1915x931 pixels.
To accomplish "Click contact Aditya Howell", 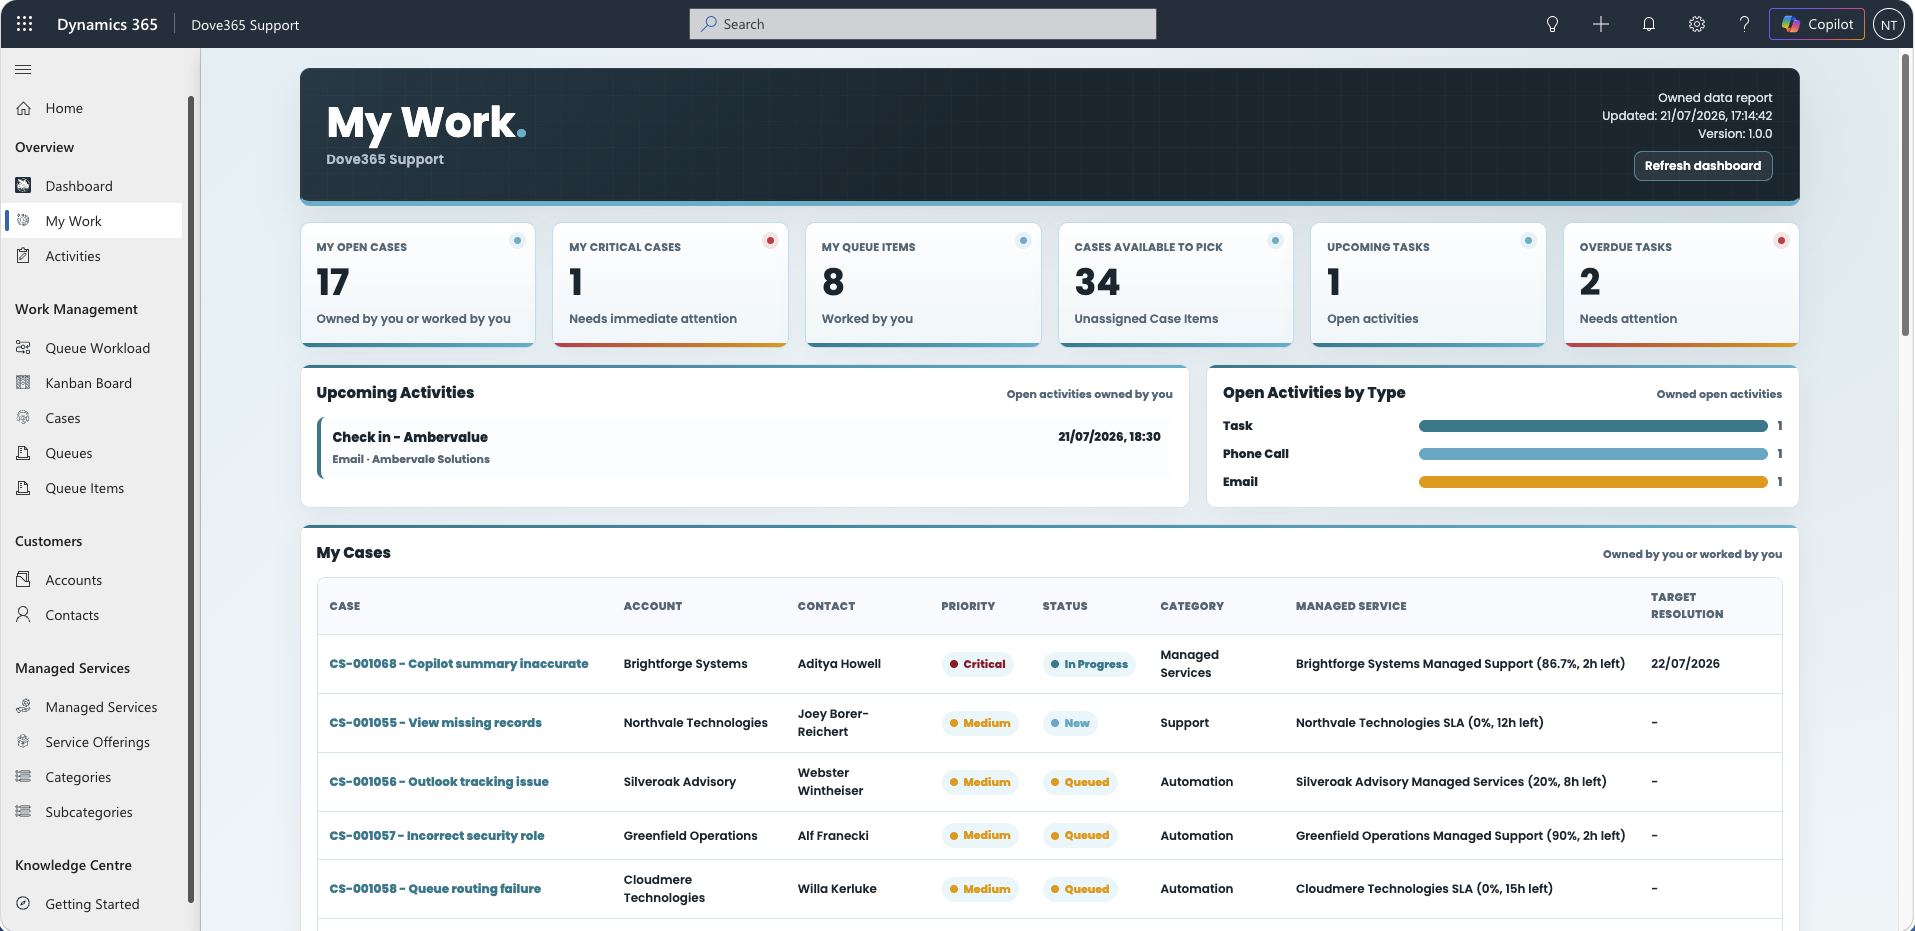I will [x=839, y=664].
